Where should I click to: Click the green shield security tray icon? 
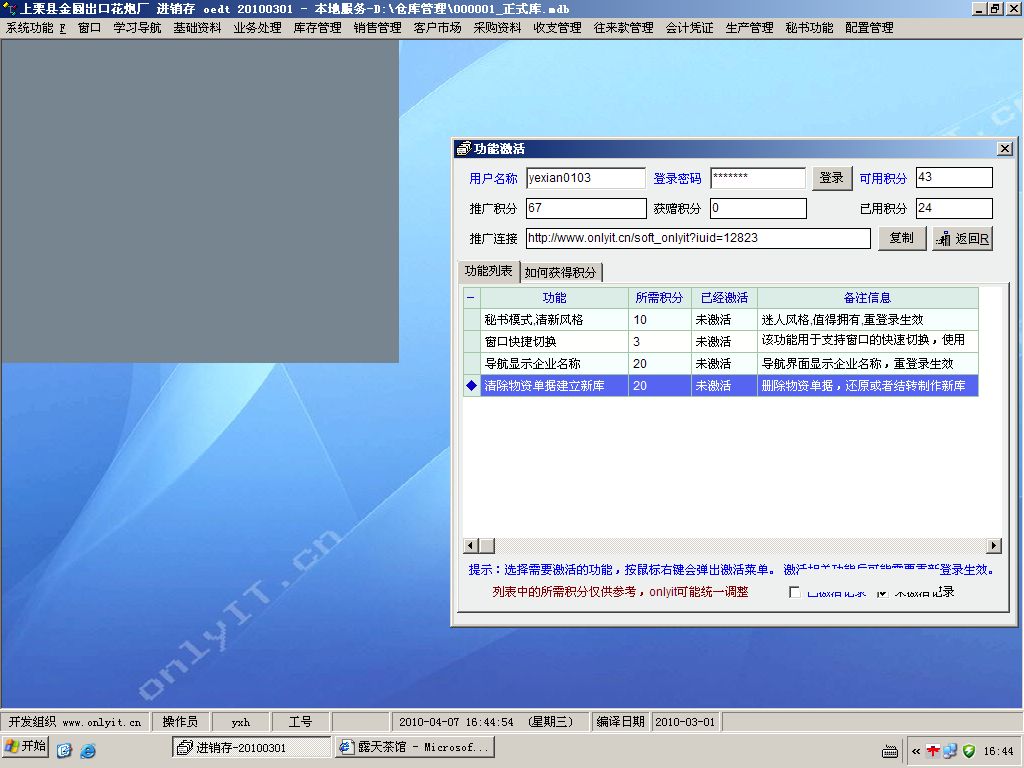point(968,750)
